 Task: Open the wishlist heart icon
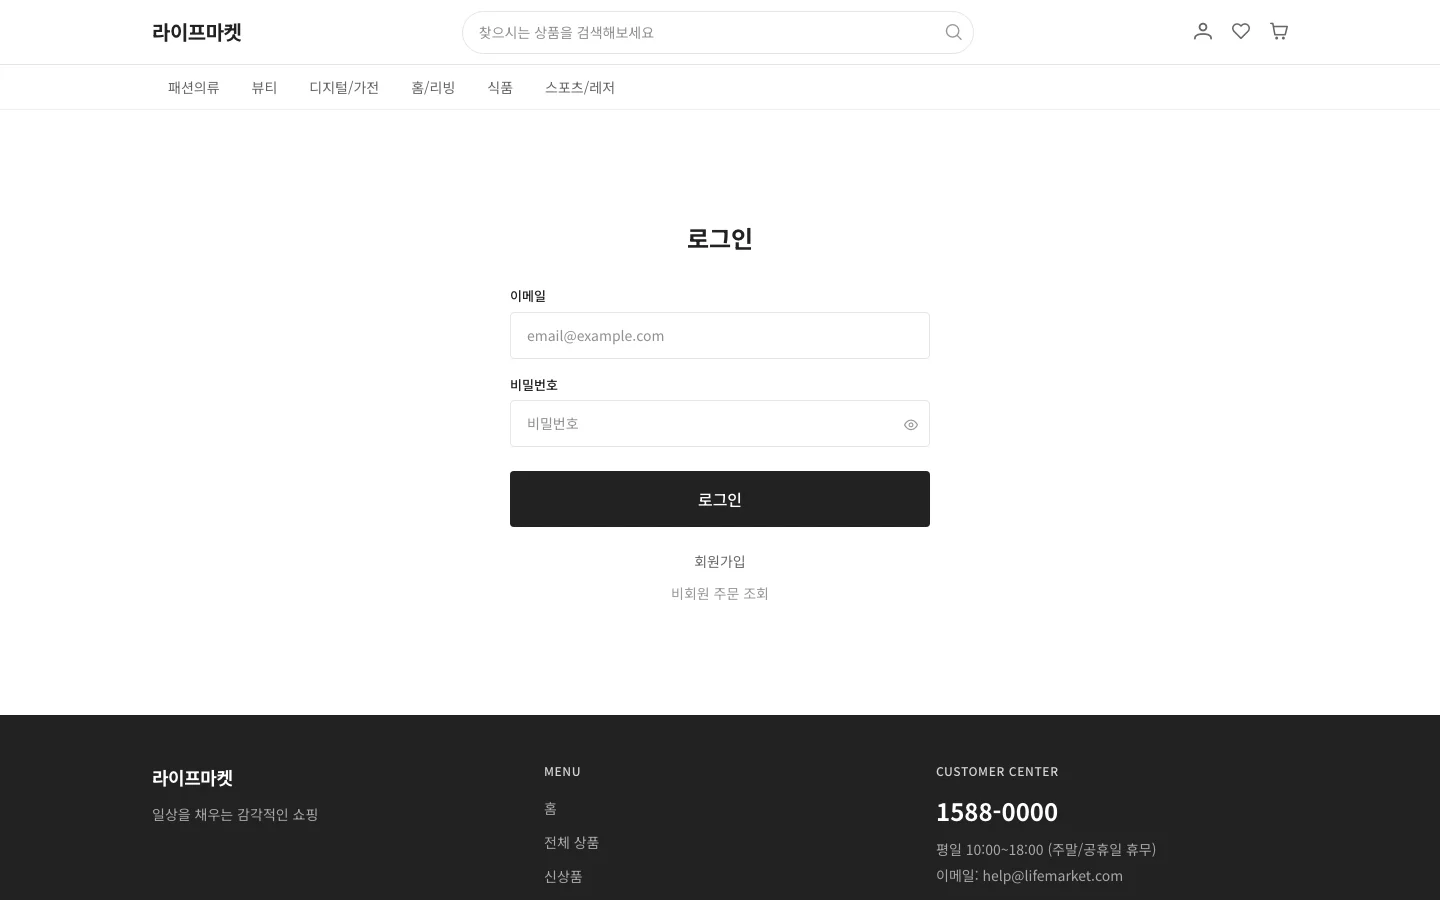(x=1240, y=31)
